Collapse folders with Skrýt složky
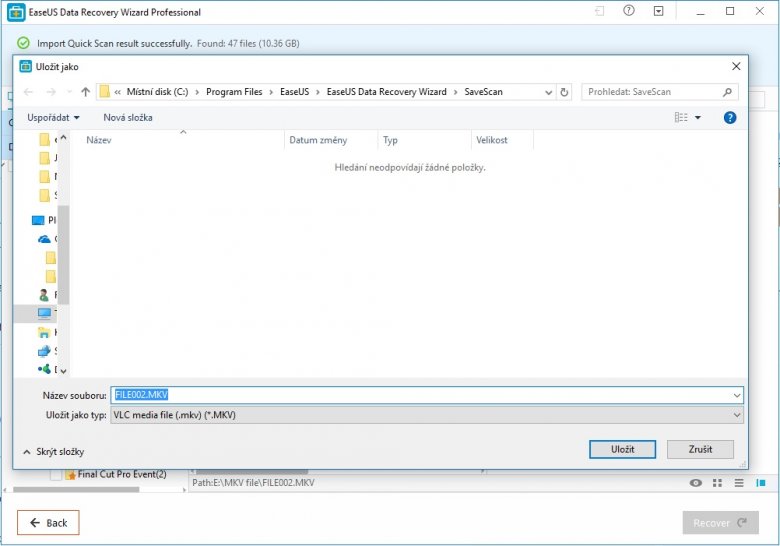This screenshot has height=546, width=780. click(x=54, y=452)
